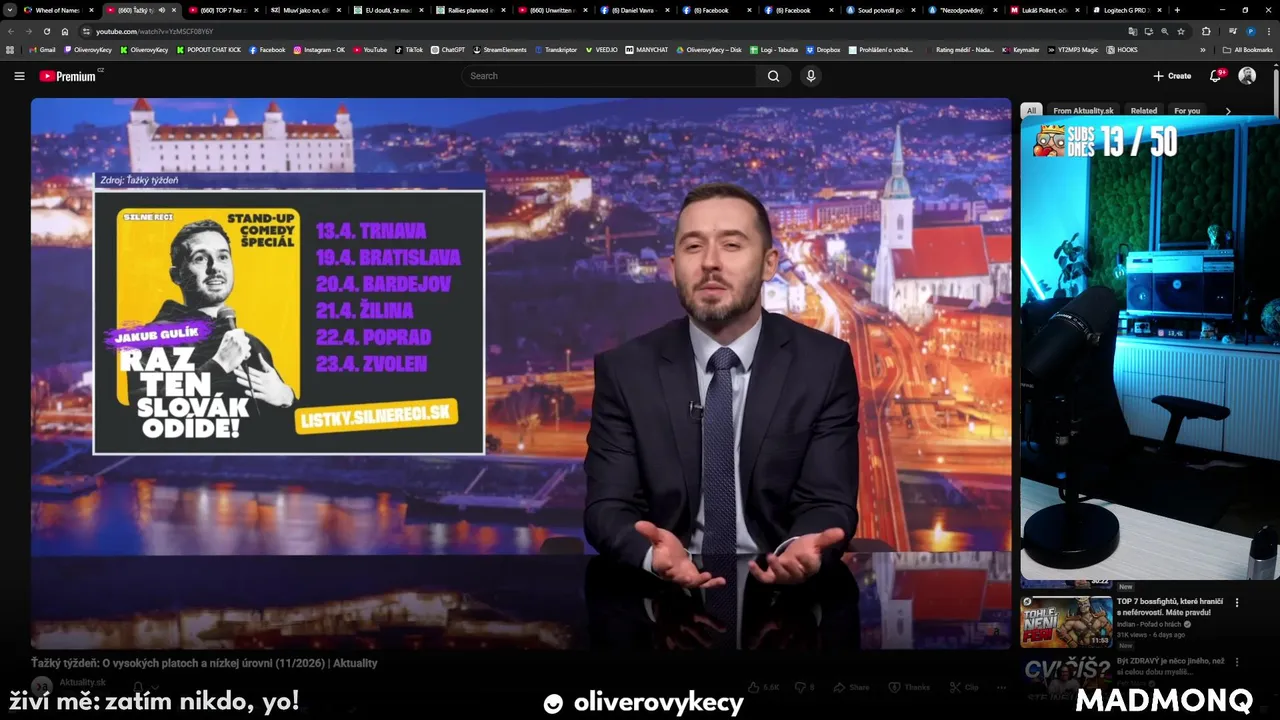Screen dimensions: 1280x720
Task: Select the All filter chip
Action: 1031,111
